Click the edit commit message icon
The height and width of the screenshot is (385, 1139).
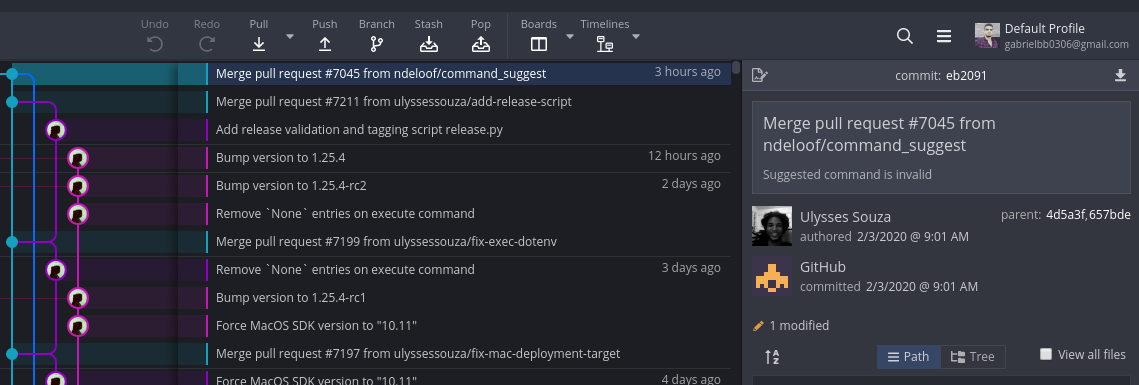click(x=760, y=75)
